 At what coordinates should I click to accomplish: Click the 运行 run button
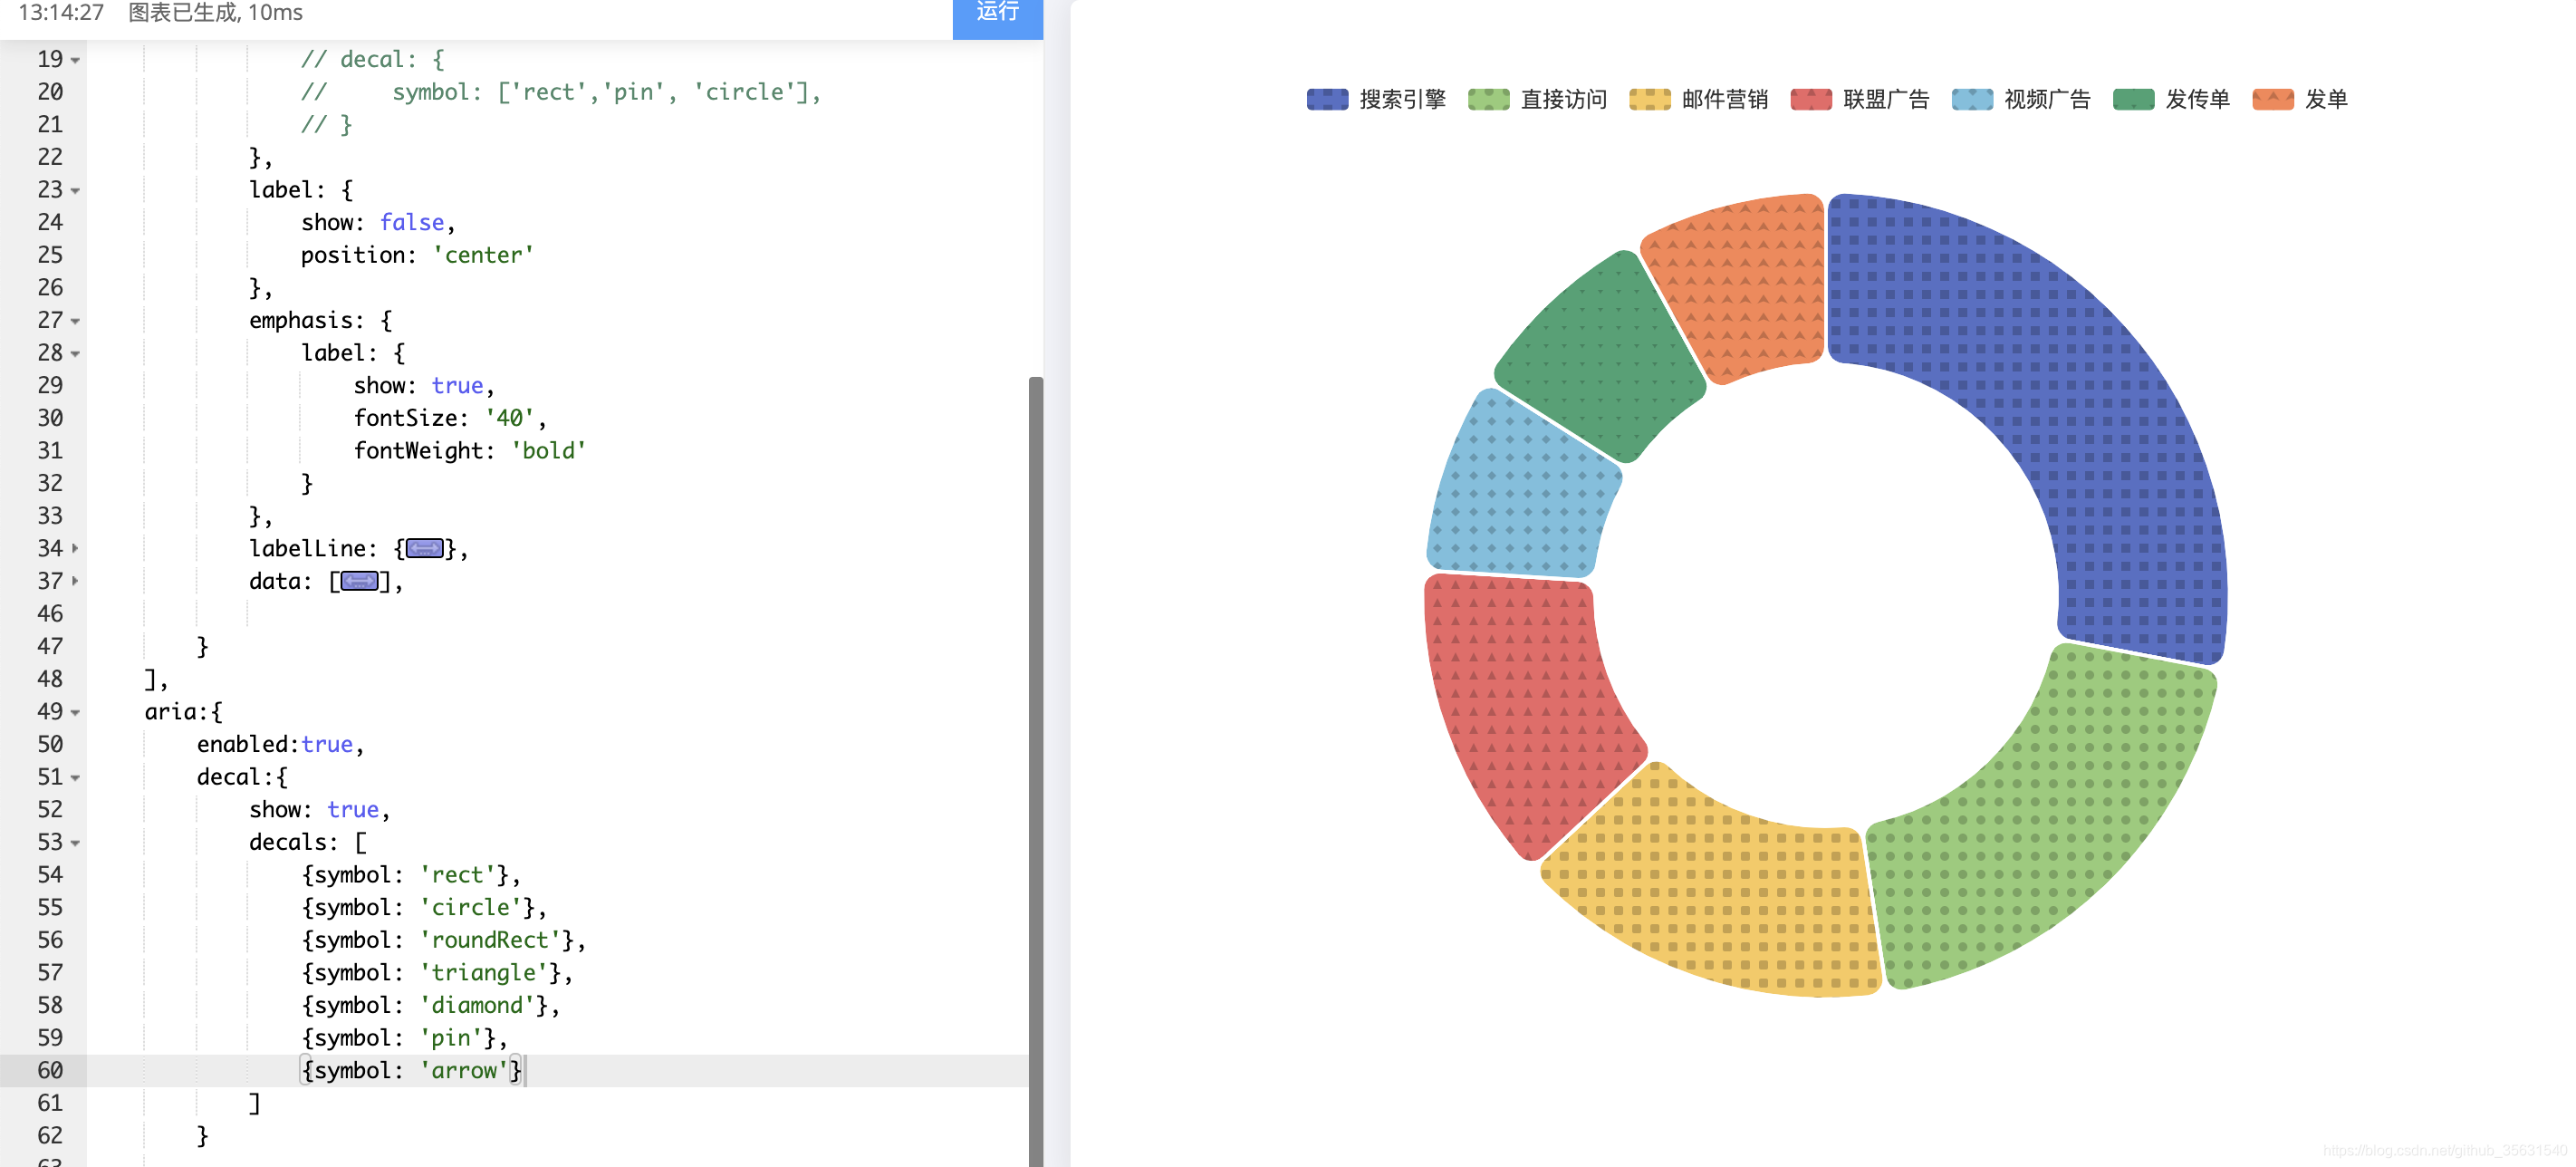[997, 14]
